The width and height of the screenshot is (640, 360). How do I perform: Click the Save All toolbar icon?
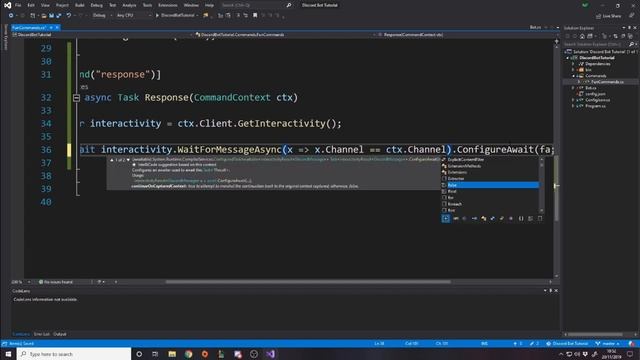click(59, 16)
